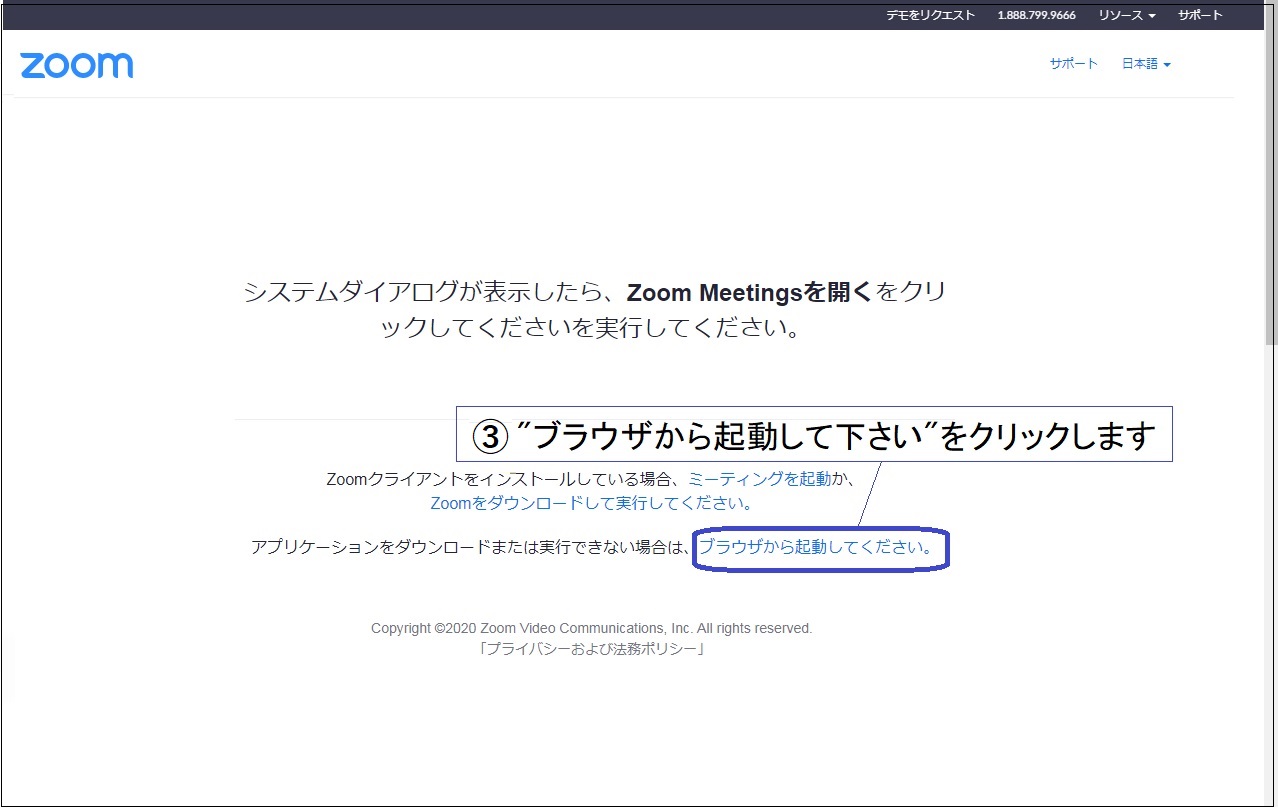
Task: Expand the 日本語 language dropdown
Action: [1145, 64]
